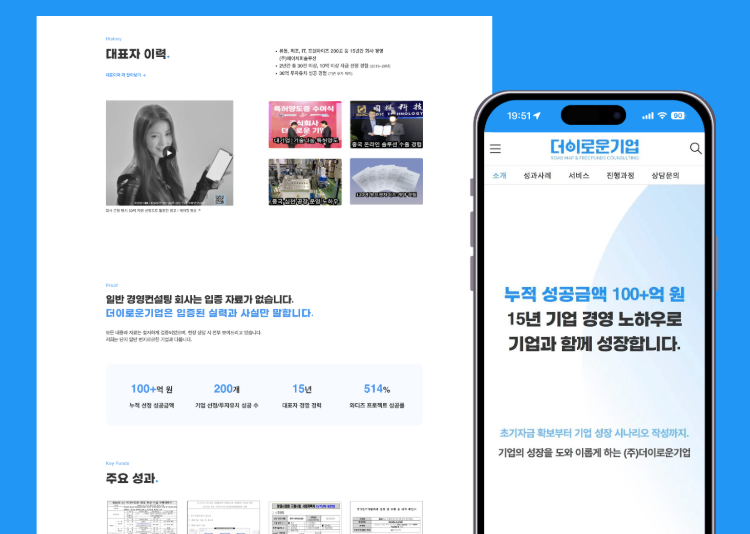750x534 pixels.
Task: Open the 특허양도증 수여식 thumbnail
Action: point(305,124)
